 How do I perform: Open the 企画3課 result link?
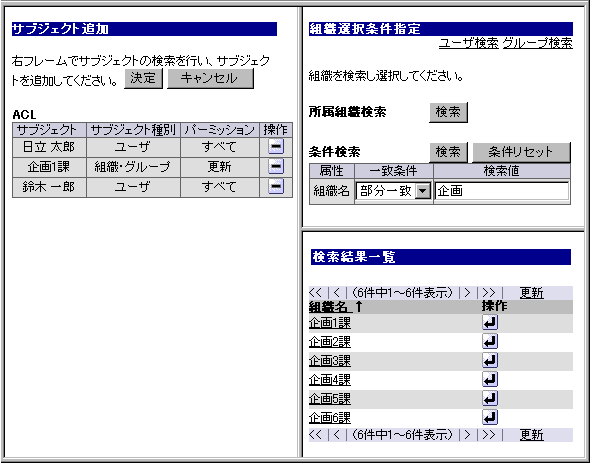click(330, 361)
